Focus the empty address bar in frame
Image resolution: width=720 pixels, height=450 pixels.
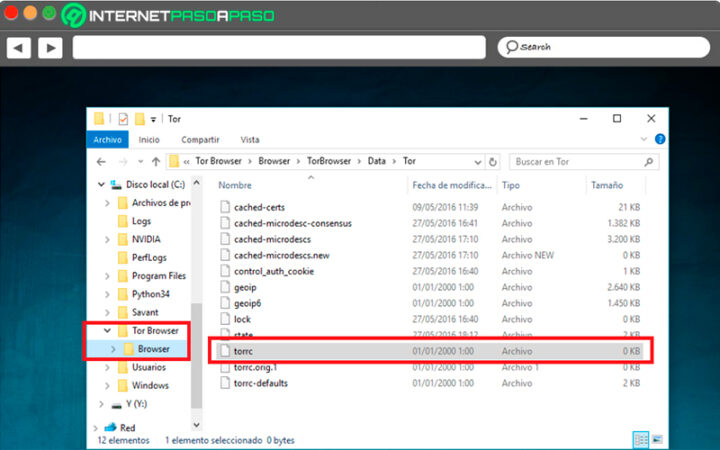279,47
